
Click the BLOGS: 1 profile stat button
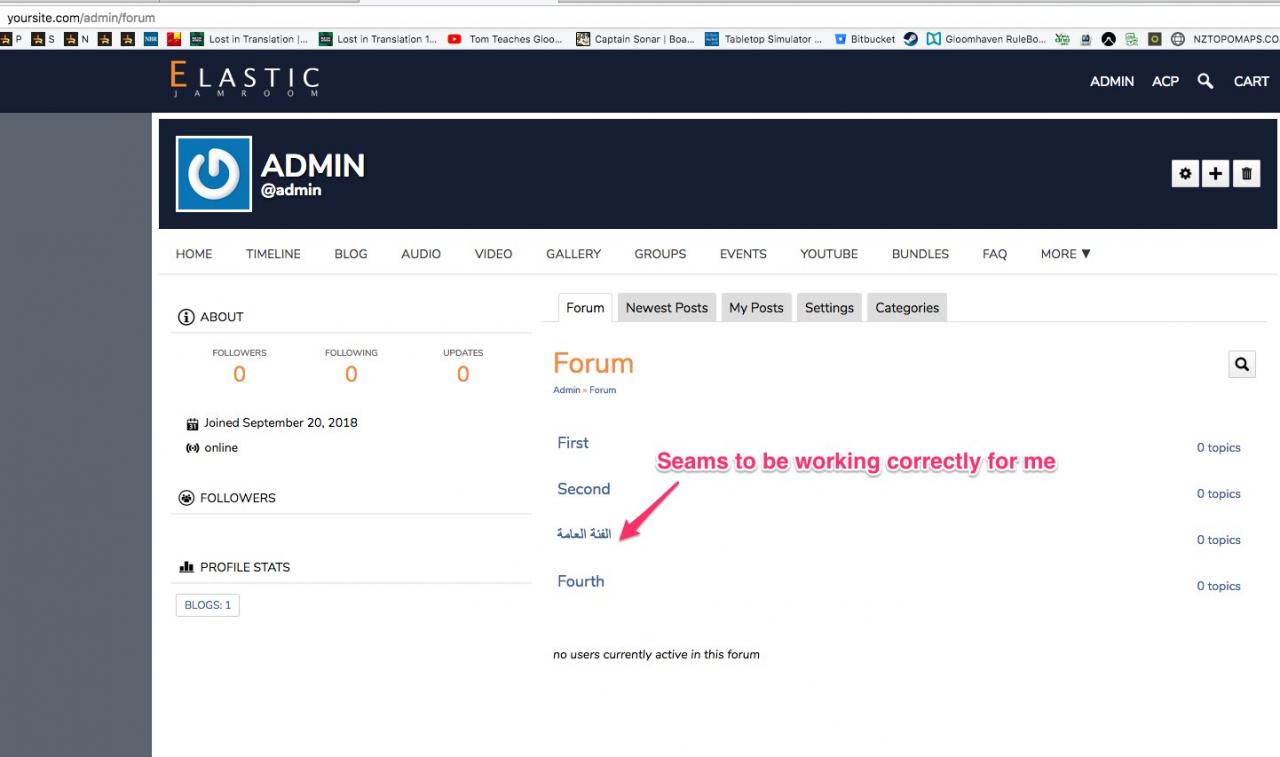(x=208, y=605)
